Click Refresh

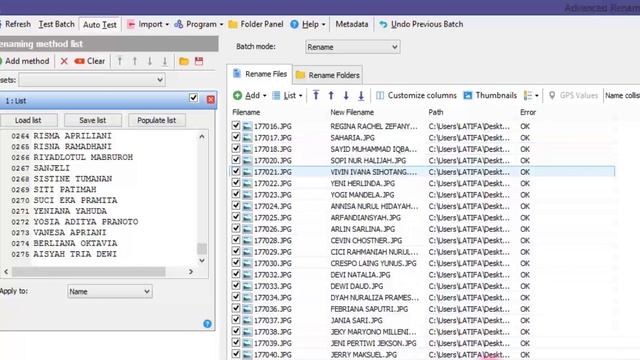17,24
